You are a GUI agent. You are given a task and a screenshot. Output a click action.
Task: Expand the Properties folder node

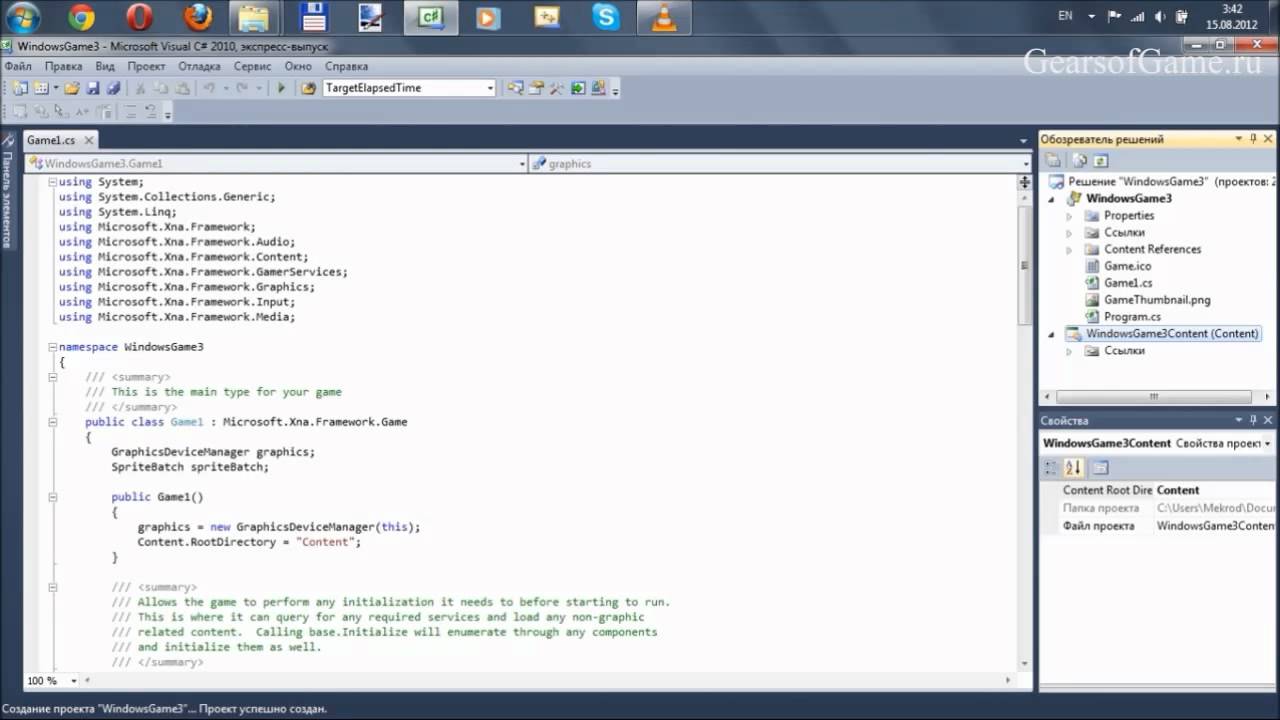point(1069,216)
